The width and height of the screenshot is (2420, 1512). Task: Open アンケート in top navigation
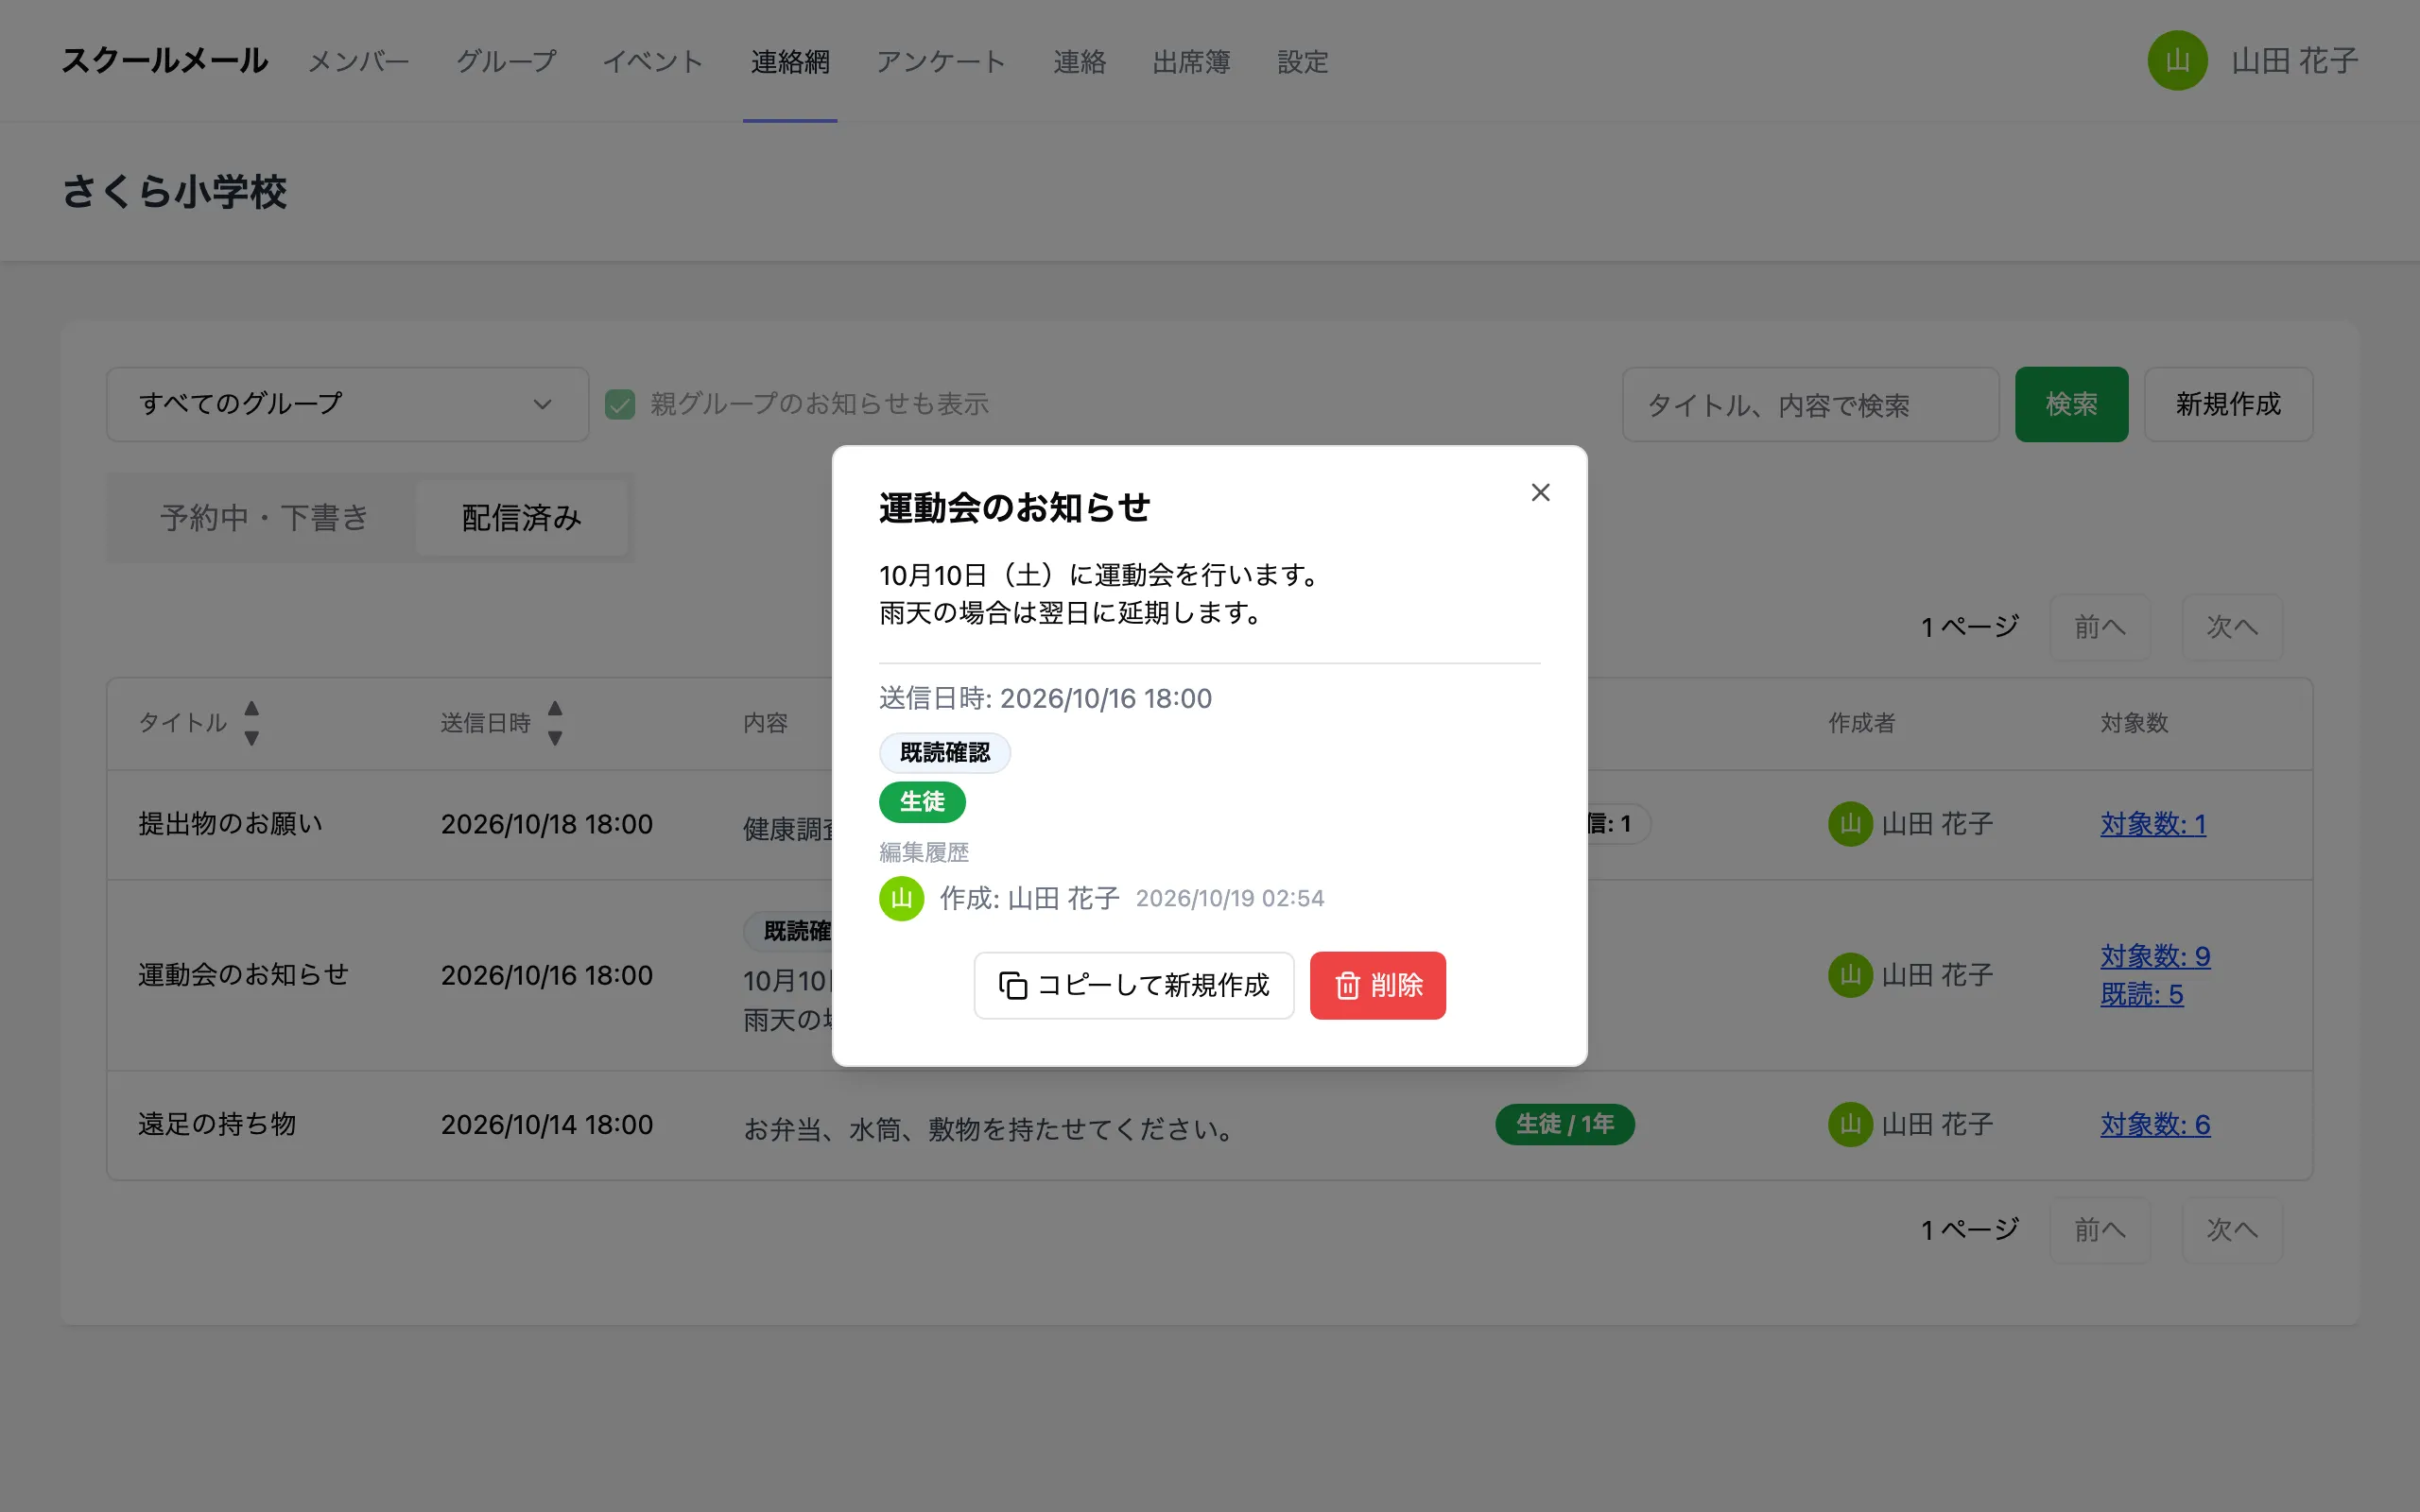coord(941,62)
